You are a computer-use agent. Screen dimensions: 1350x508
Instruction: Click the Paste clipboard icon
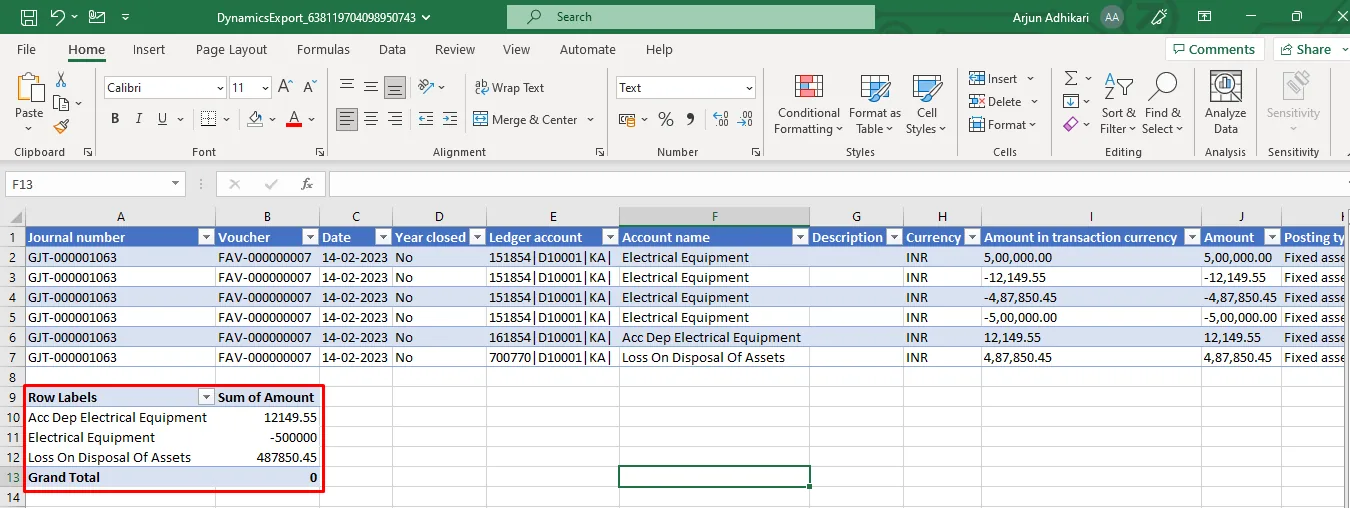[29, 90]
